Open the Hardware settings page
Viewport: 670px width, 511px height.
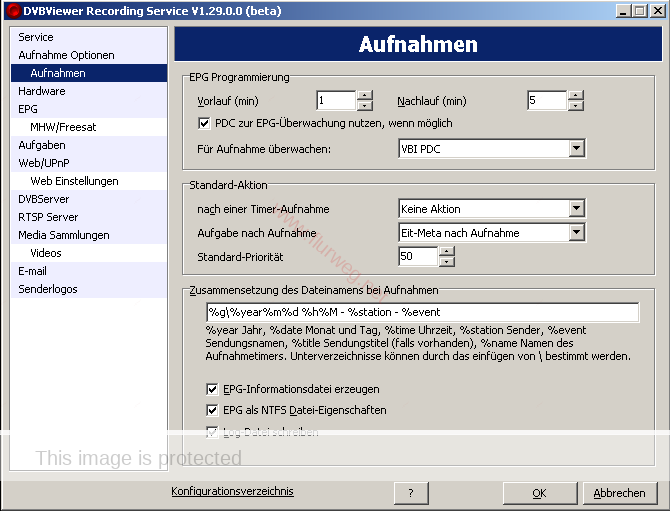(x=89, y=91)
